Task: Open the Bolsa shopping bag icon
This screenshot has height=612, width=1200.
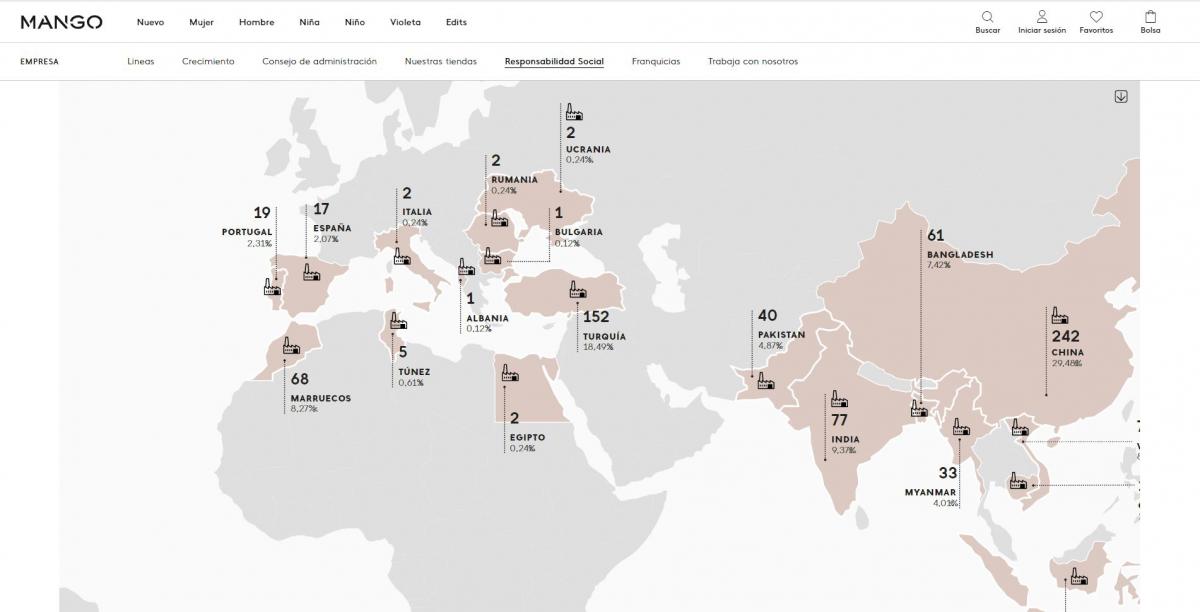Action: 1148,16
